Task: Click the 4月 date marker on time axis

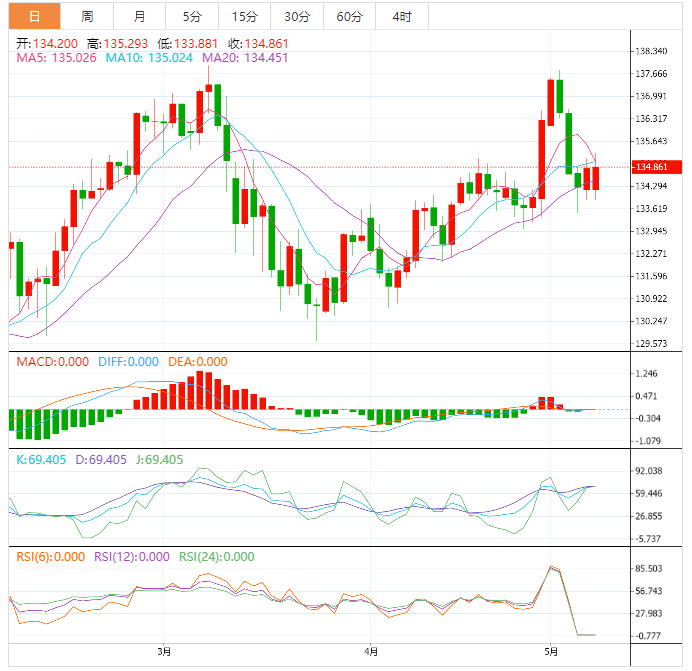Action: pyautogui.click(x=370, y=652)
